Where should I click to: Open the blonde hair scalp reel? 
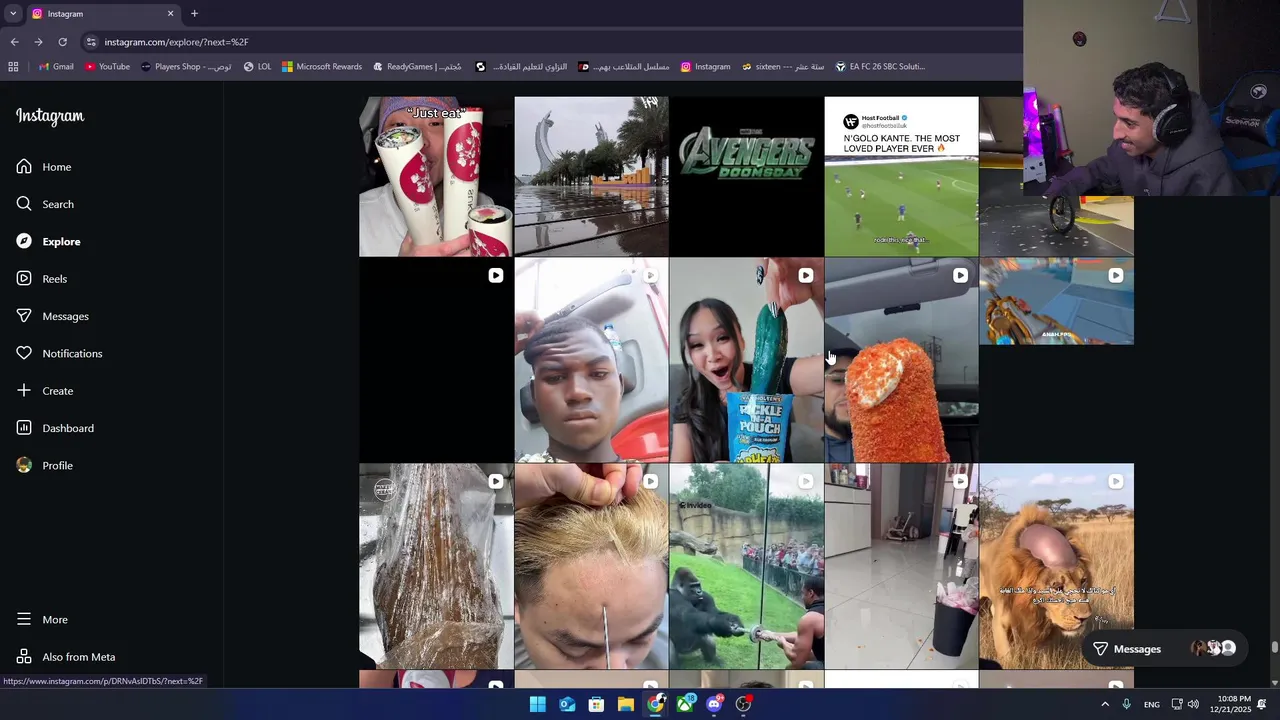(x=591, y=566)
